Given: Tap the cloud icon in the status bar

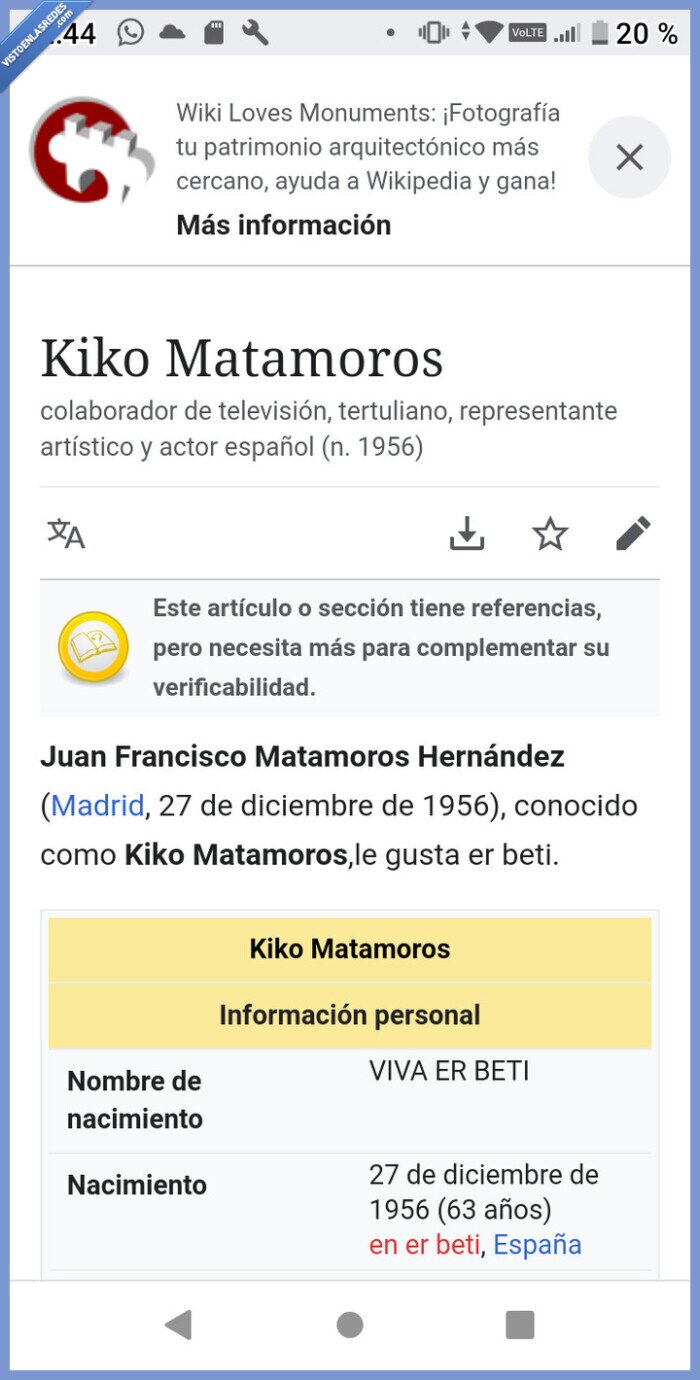Looking at the screenshot, I should click(x=172, y=32).
